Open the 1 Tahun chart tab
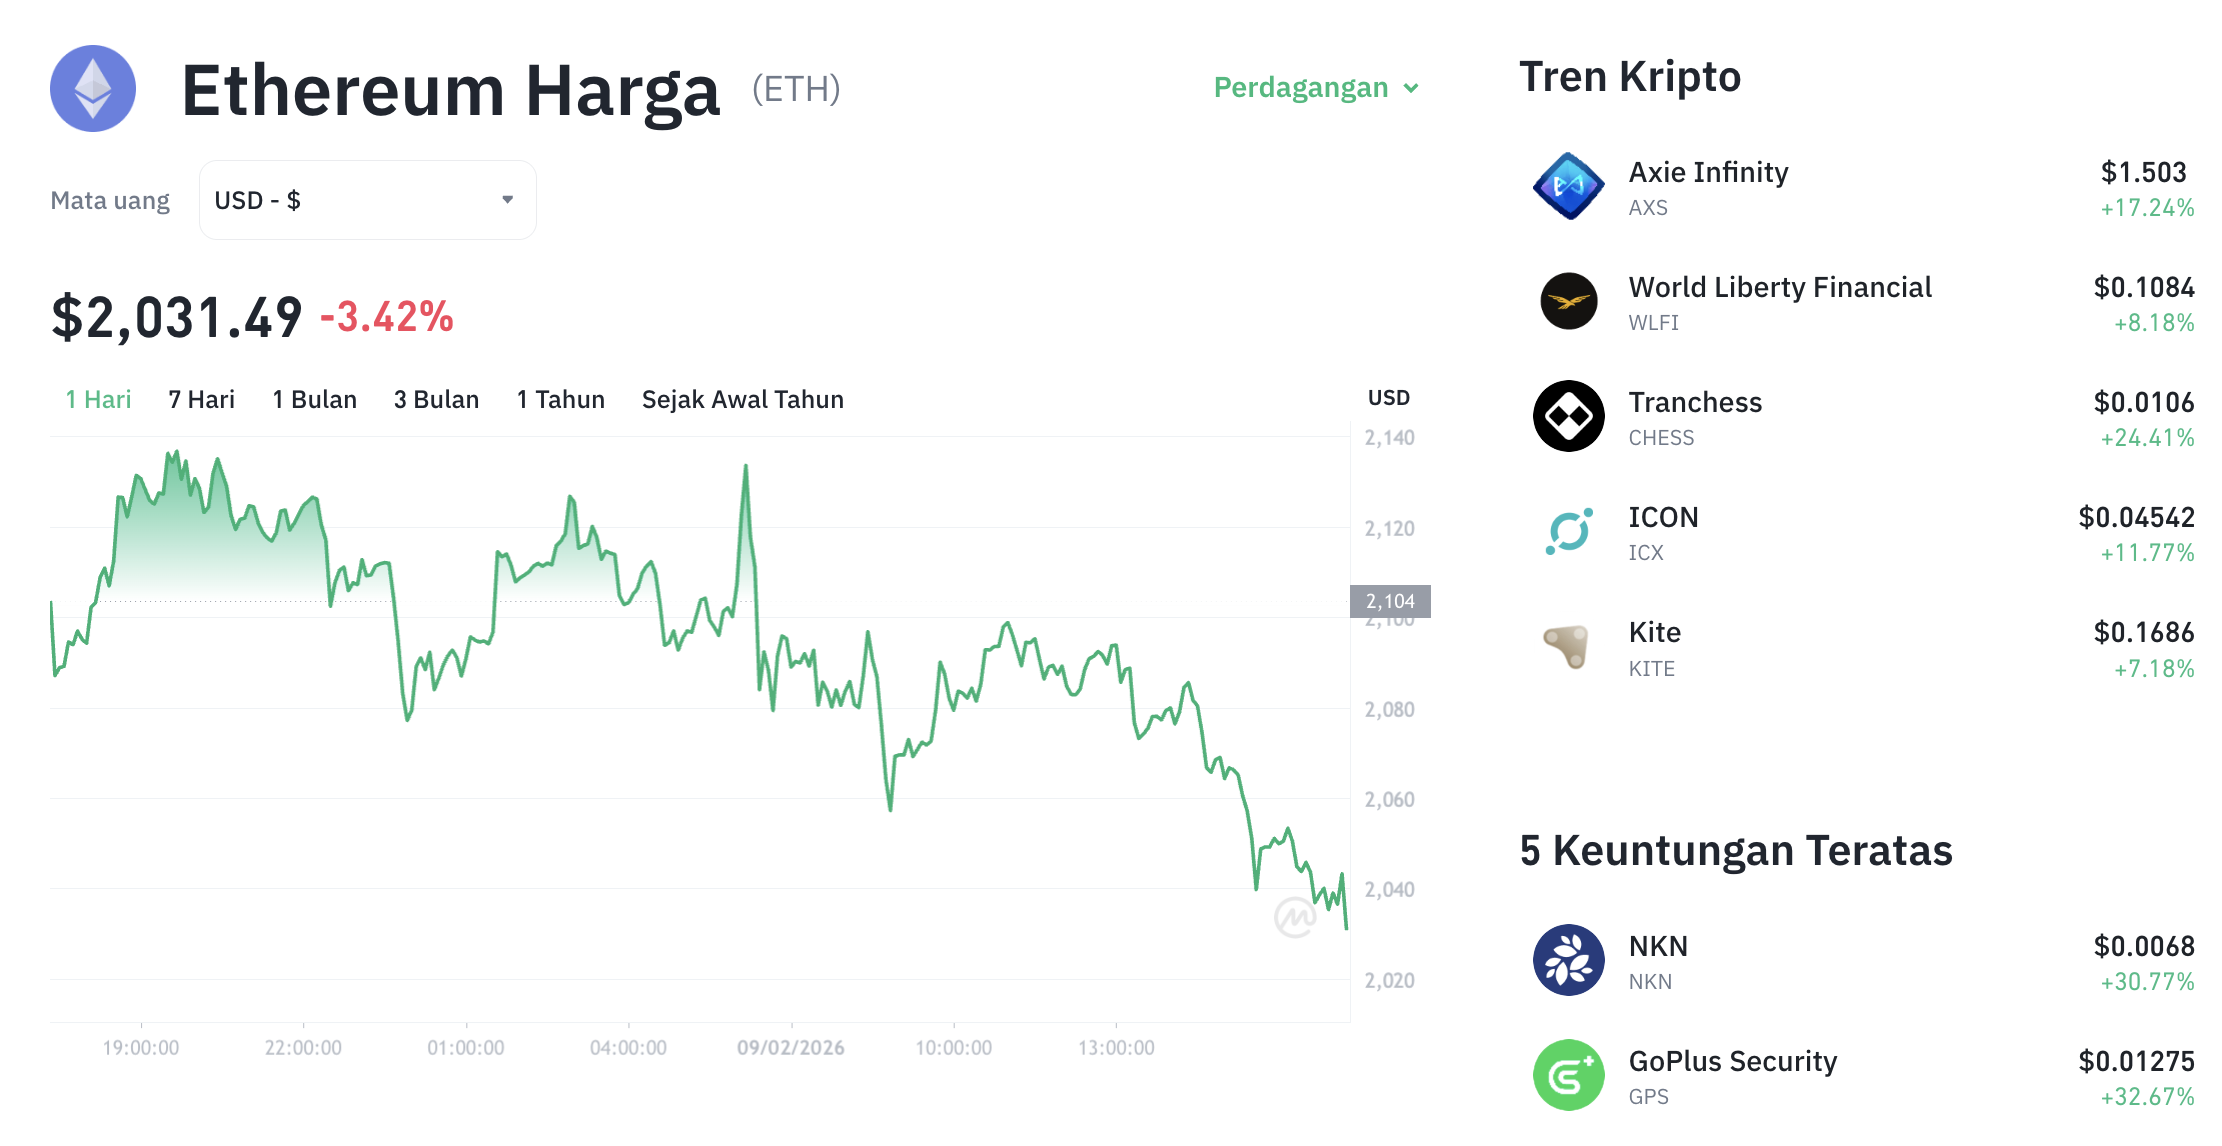 click(560, 399)
